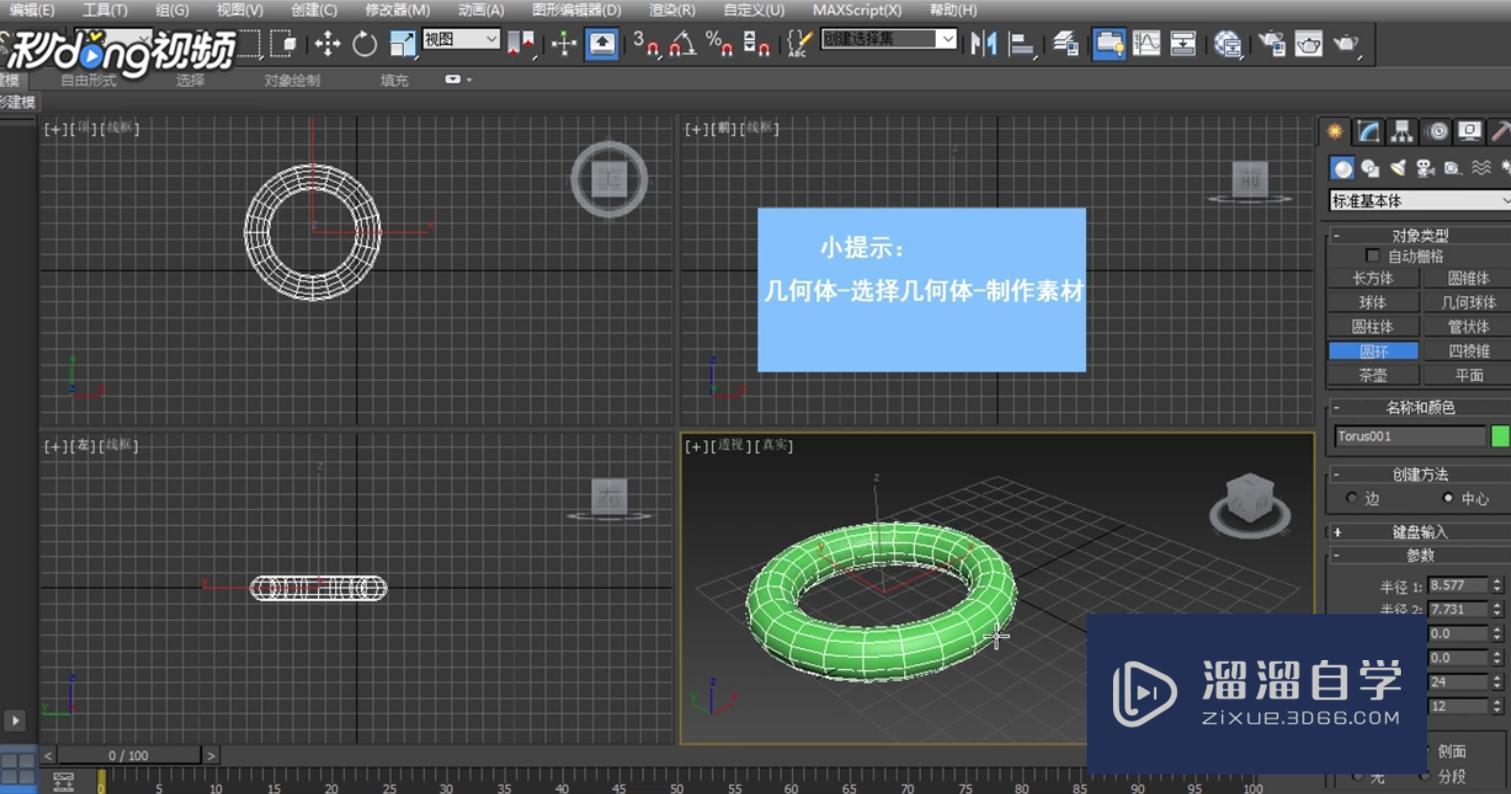Click the Select and Manipulate icon

coord(564,43)
